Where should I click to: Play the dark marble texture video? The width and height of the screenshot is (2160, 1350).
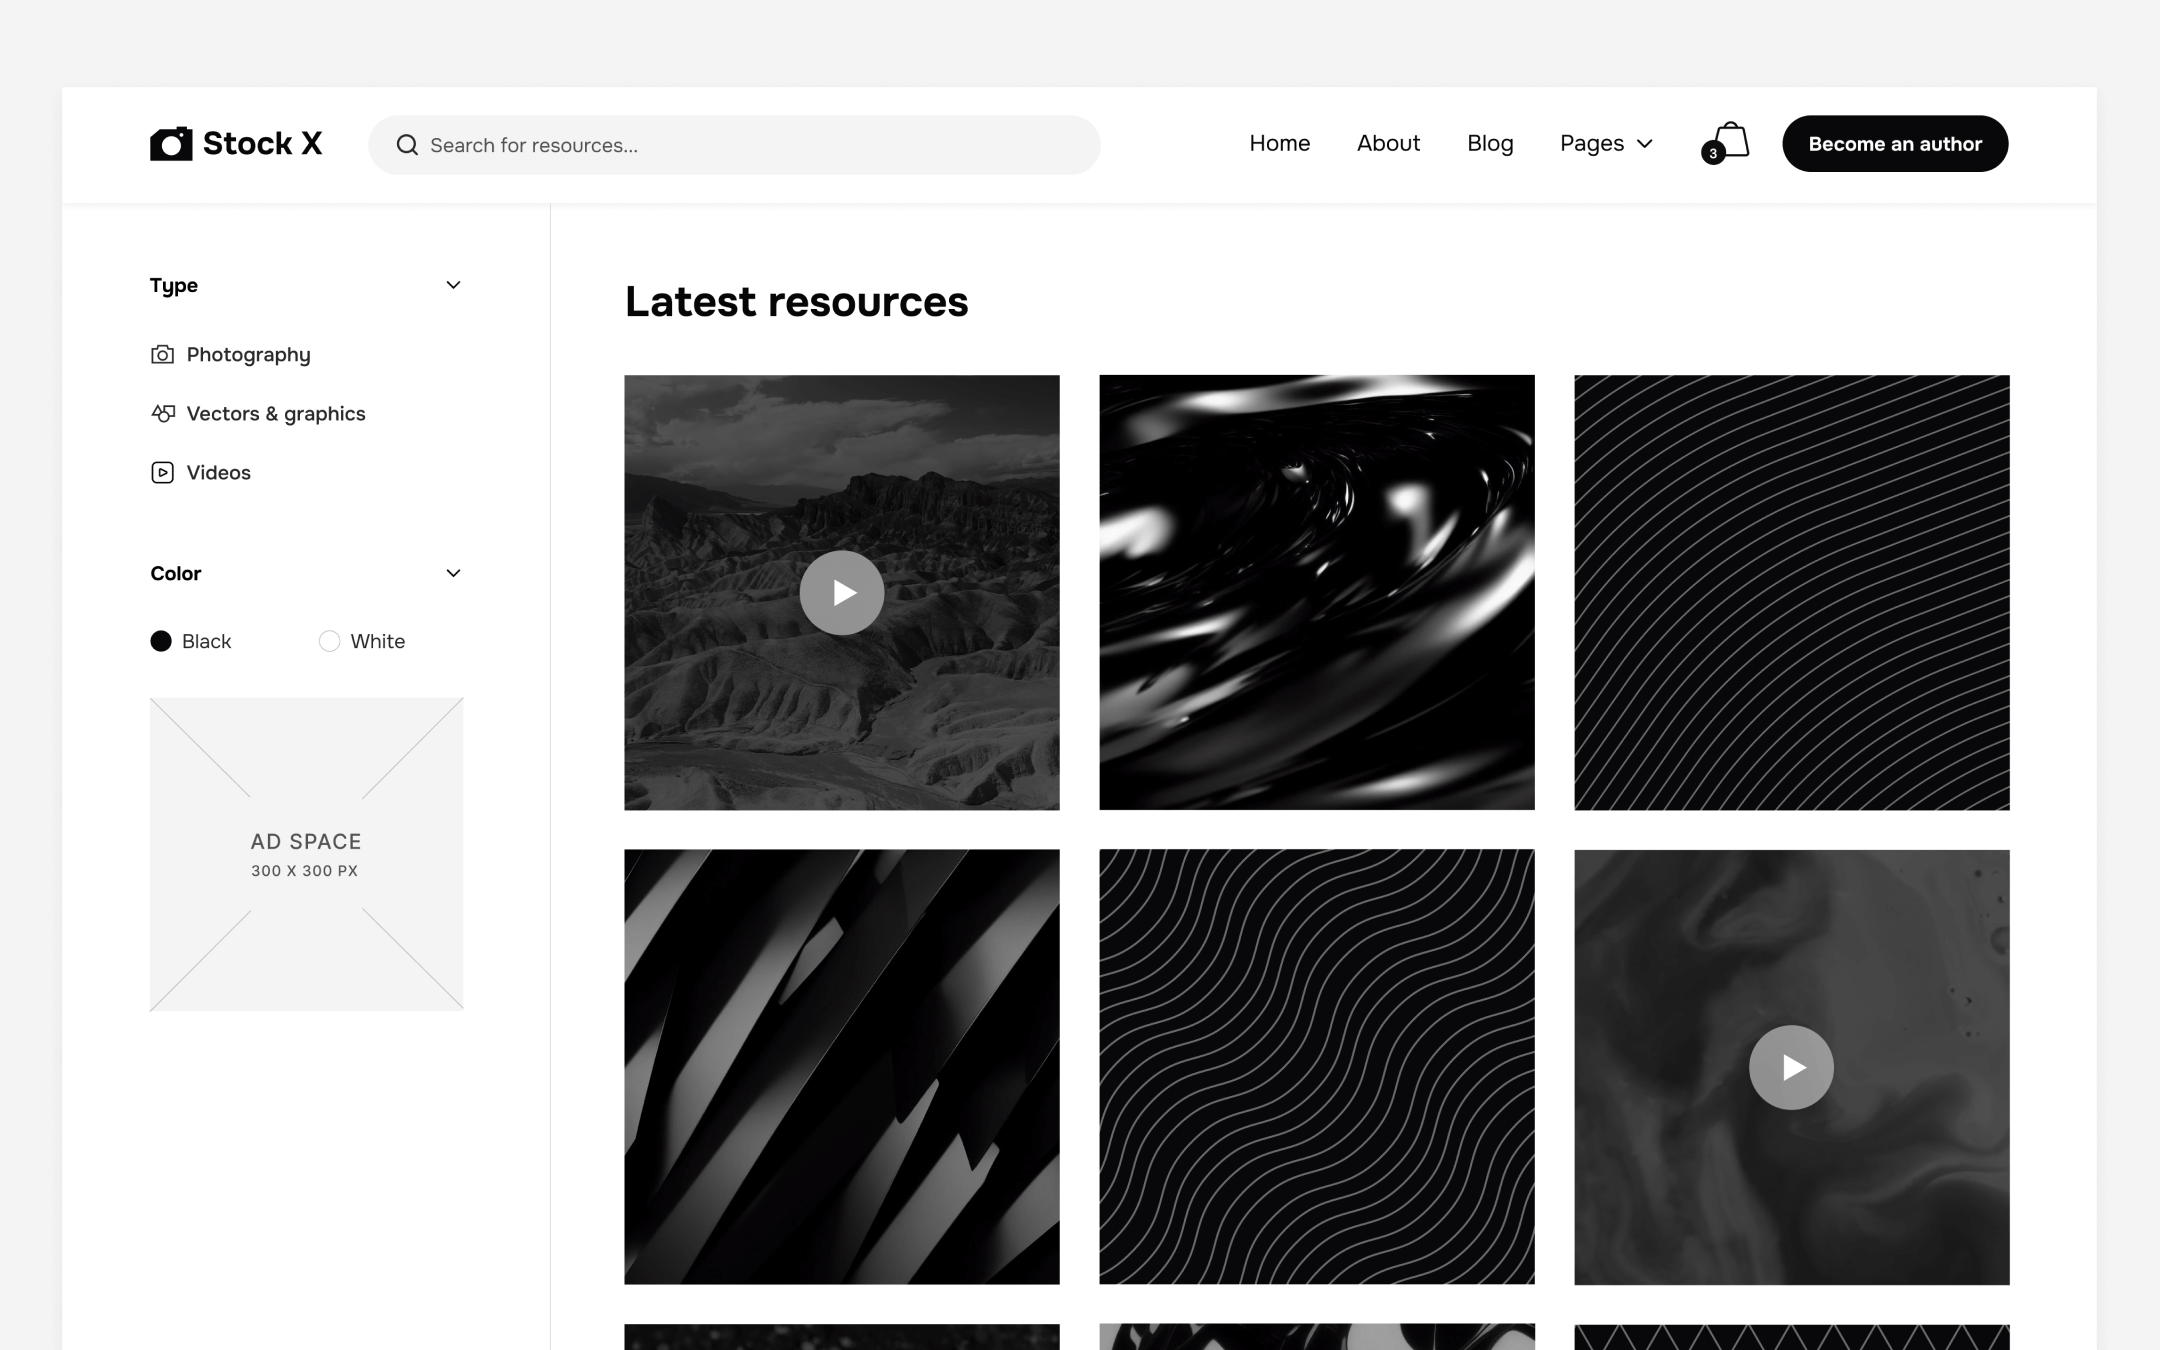pyautogui.click(x=1791, y=1067)
